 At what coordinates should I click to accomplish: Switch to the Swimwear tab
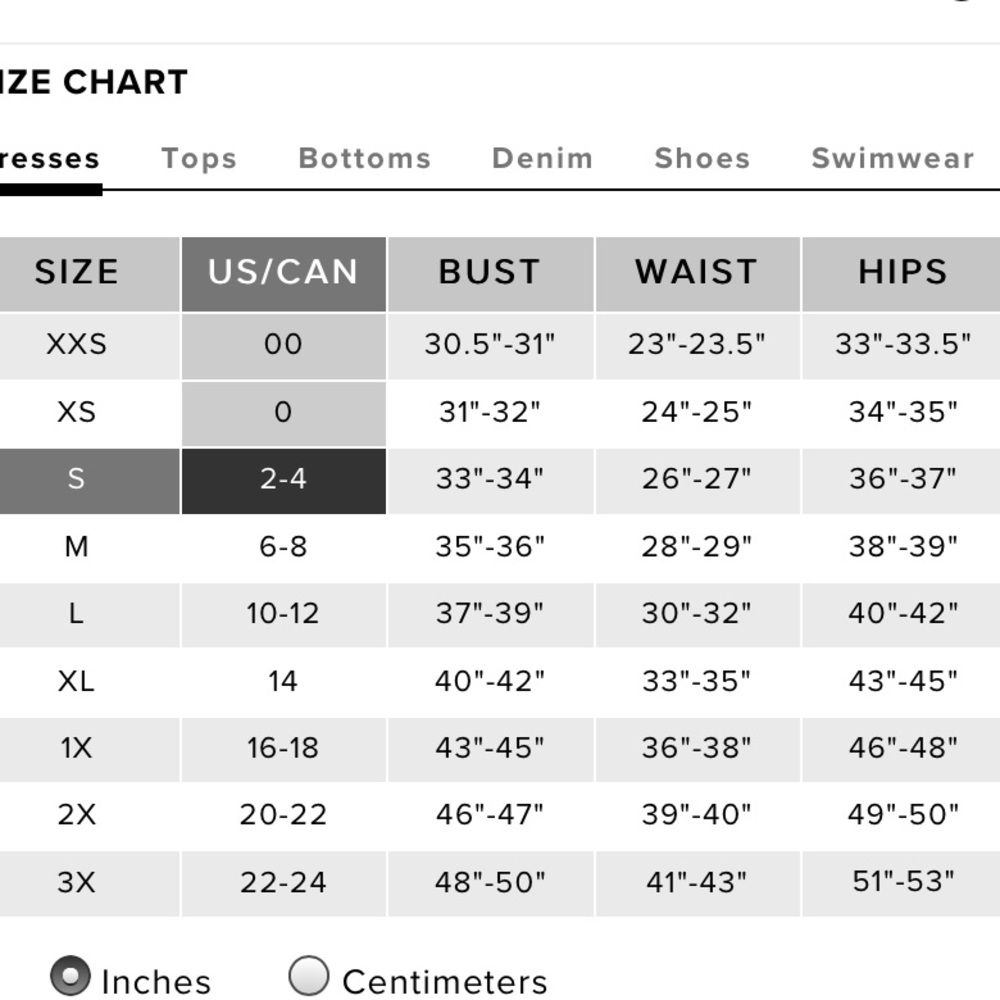pos(893,158)
